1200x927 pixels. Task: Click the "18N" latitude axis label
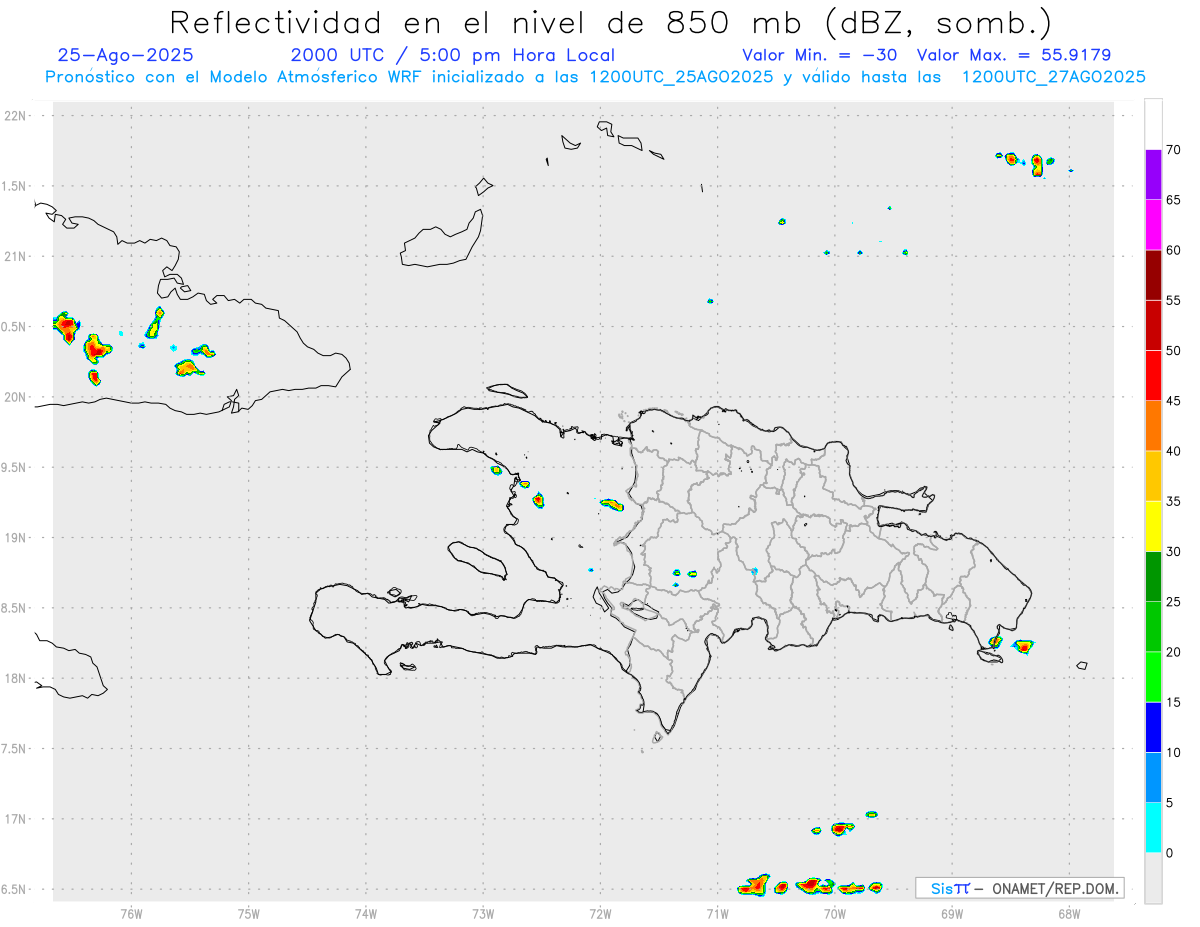(17, 678)
